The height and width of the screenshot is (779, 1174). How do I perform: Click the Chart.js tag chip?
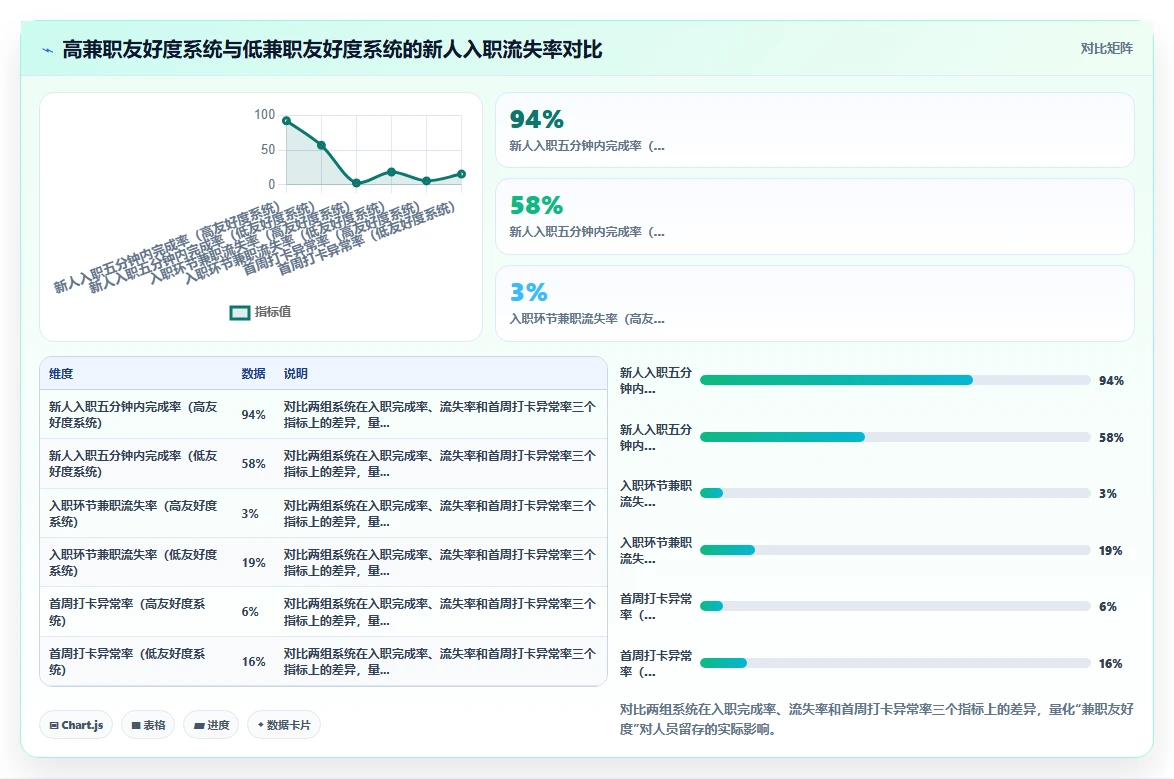coord(76,725)
